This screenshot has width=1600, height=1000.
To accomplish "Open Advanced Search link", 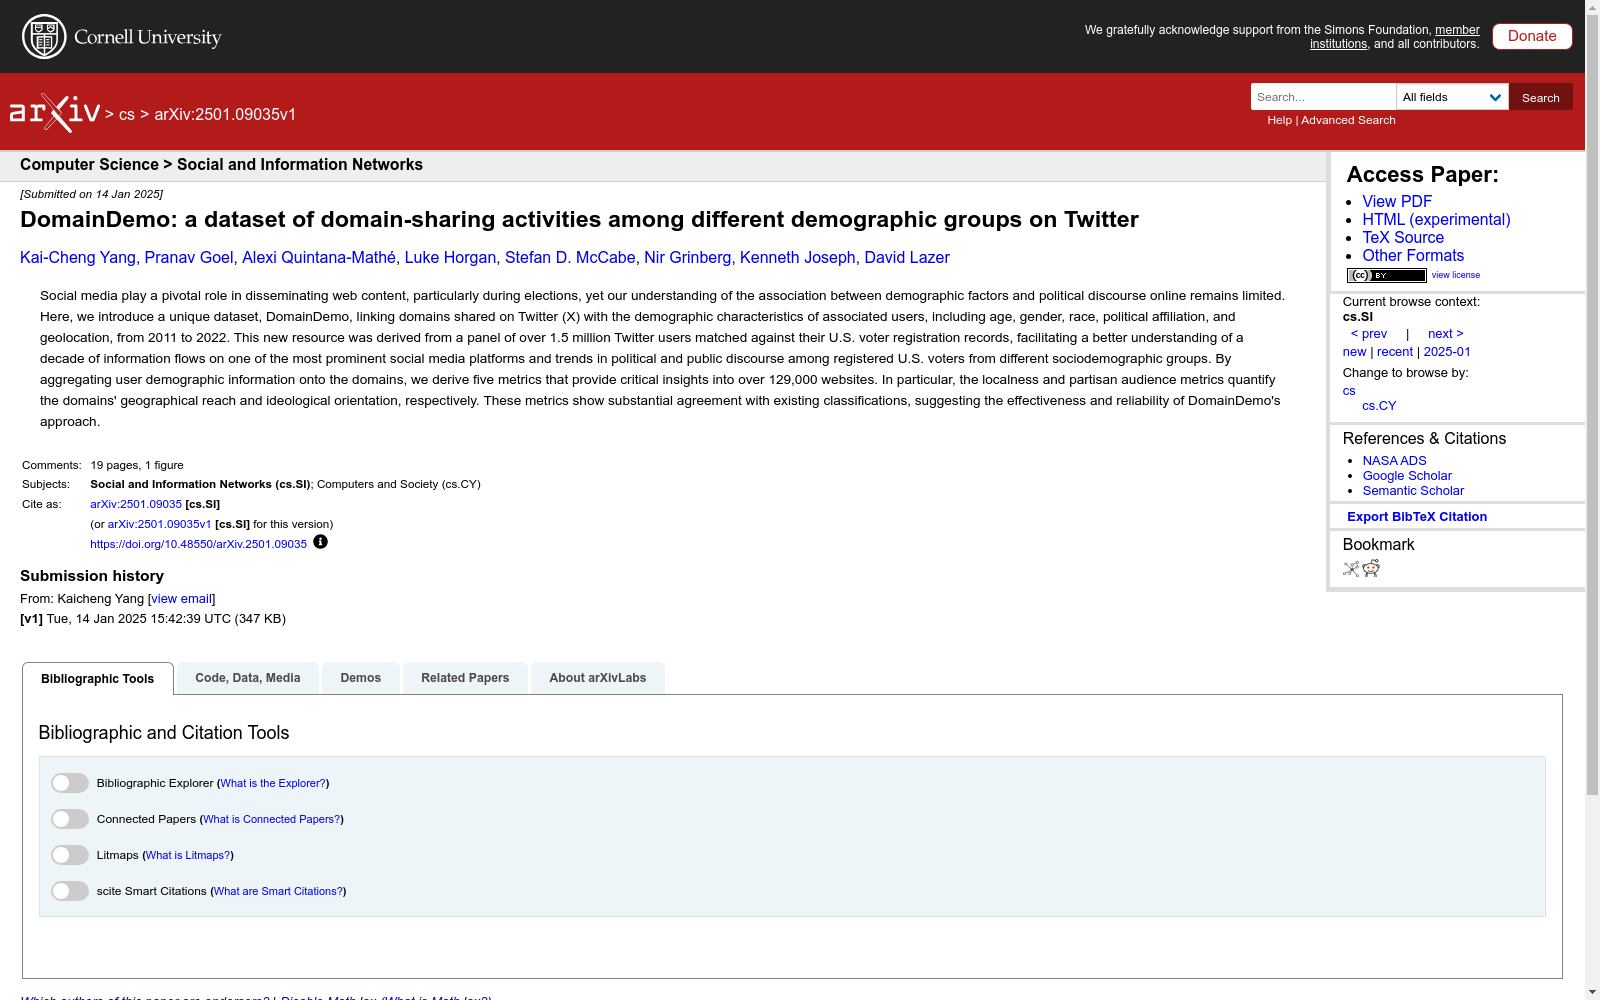I will (1348, 120).
